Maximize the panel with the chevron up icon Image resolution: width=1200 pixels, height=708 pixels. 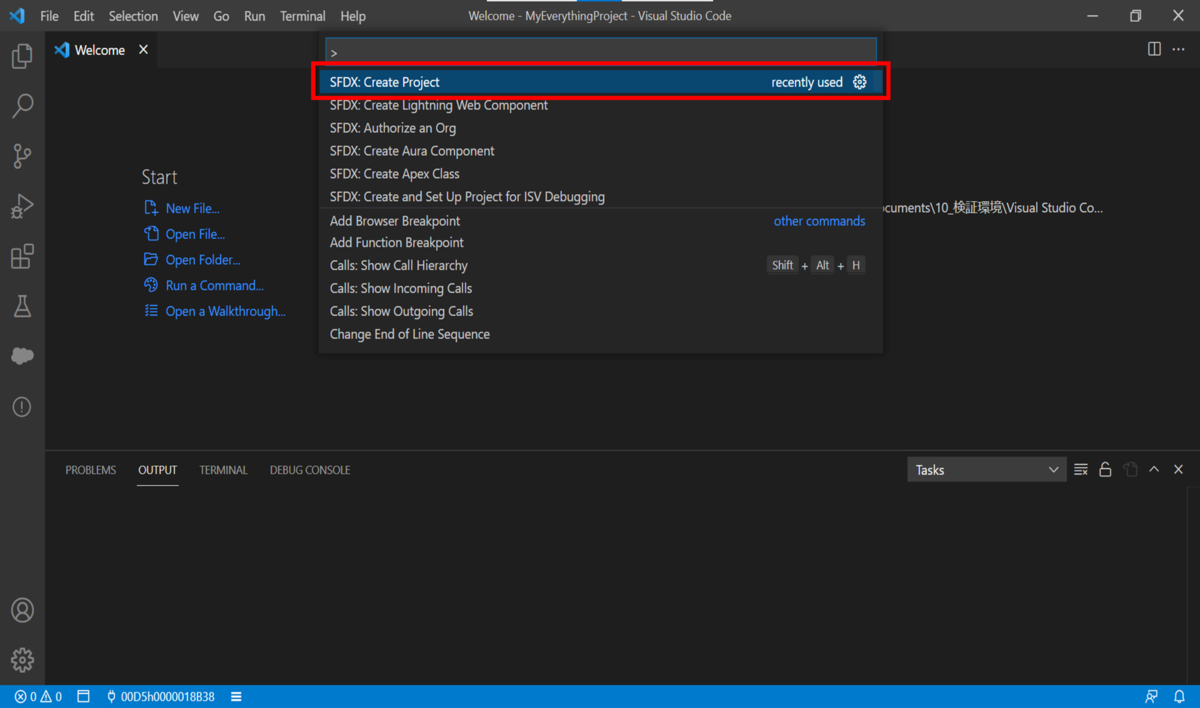point(1154,469)
